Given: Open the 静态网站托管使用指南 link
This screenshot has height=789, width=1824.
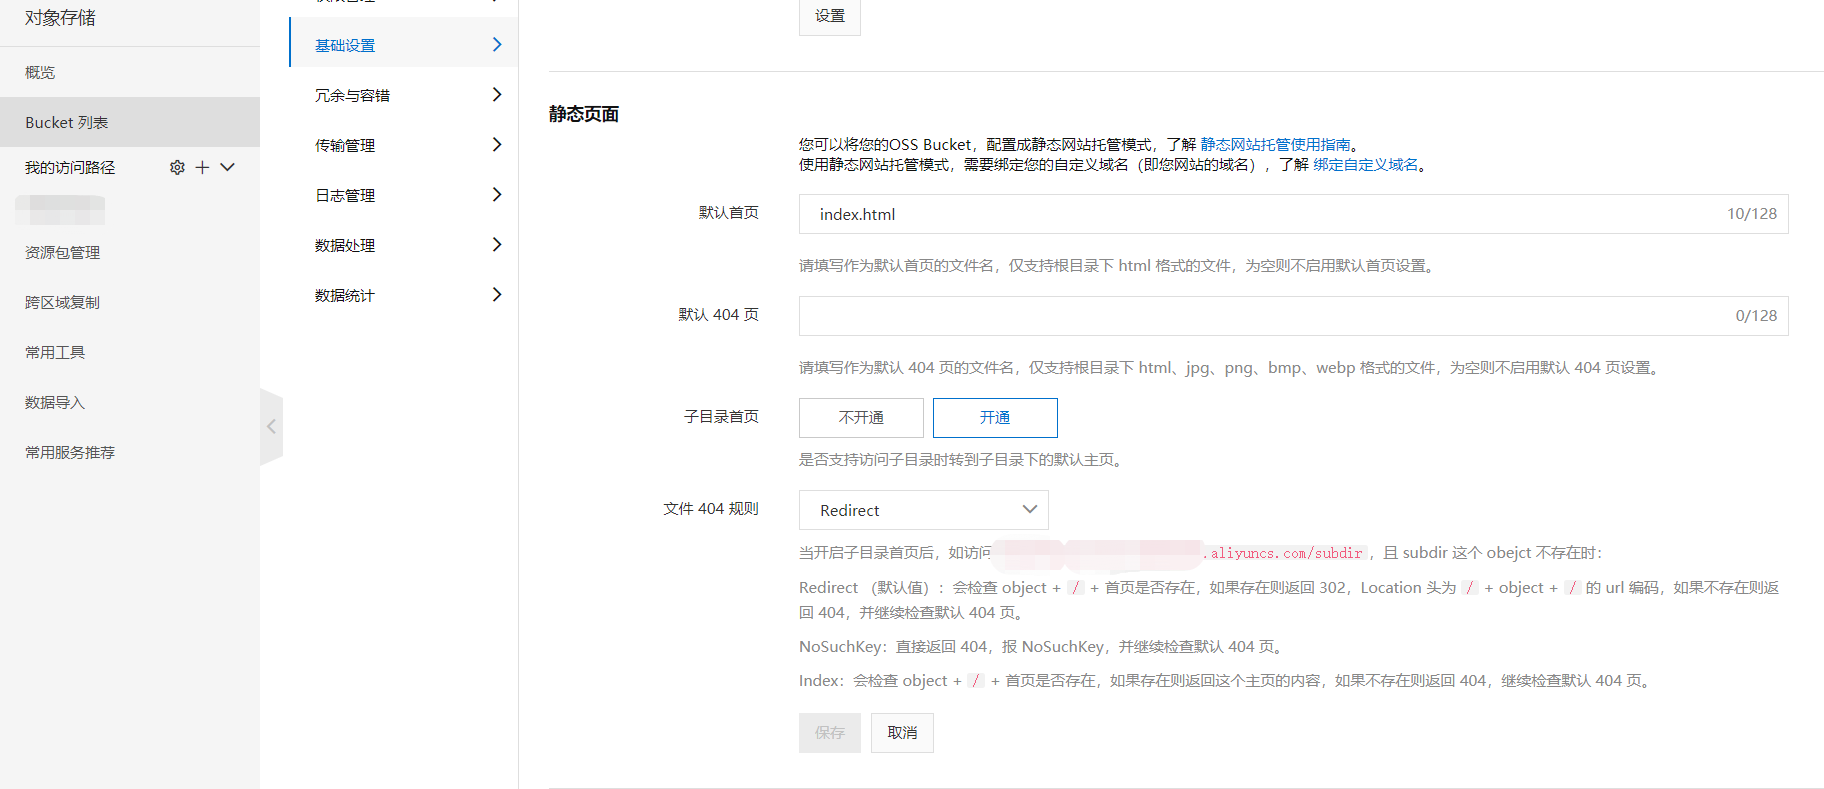Looking at the screenshot, I should (x=1275, y=144).
